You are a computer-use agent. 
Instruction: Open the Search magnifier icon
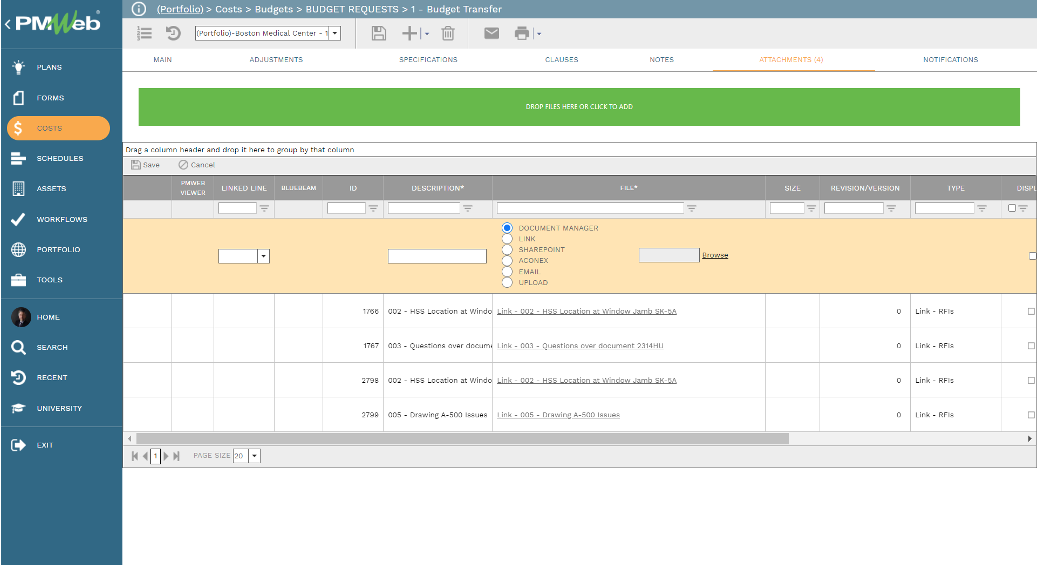tap(19, 347)
